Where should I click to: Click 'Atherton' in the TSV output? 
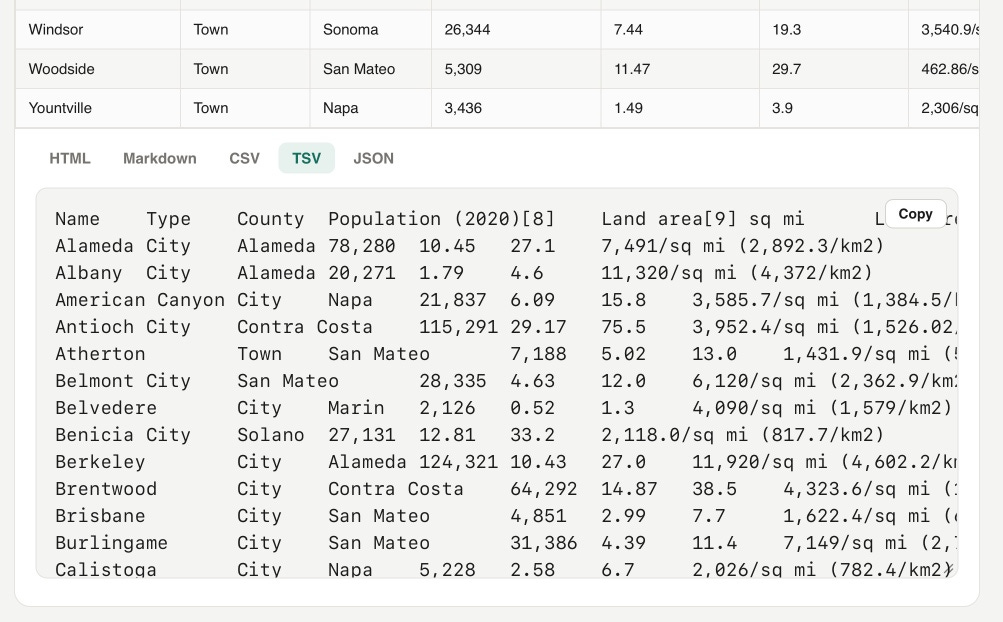100,354
